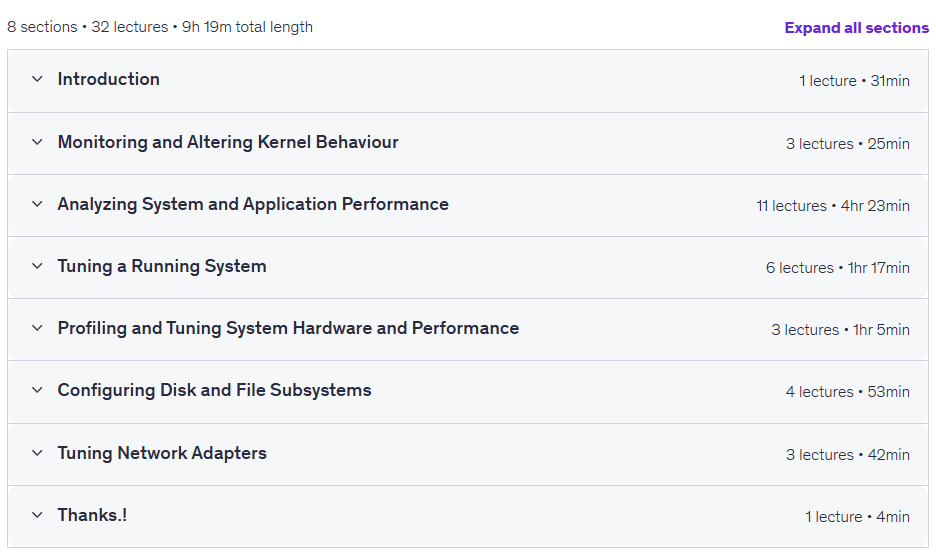Click the '1 lecture • 4min' text
This screenshot has height=556, width=936.
click(857, 517)
